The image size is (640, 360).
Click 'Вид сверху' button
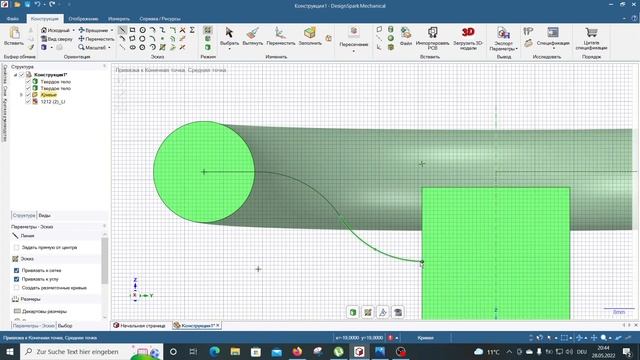(57, 39)
